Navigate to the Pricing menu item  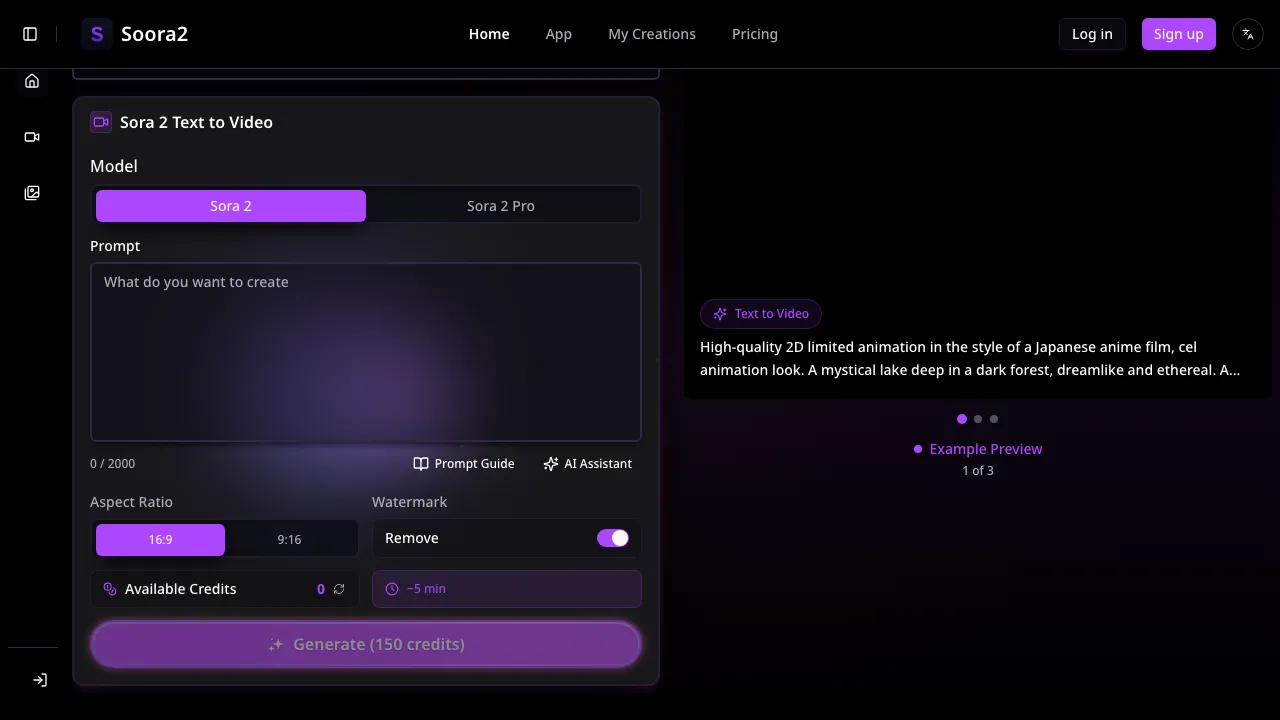(x=754, y=33)
